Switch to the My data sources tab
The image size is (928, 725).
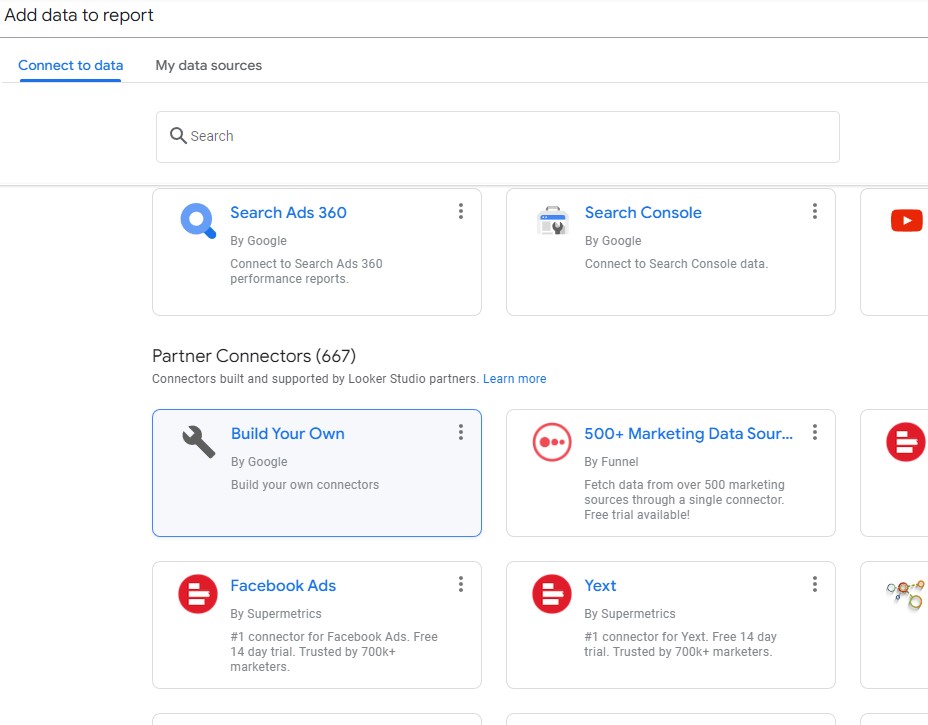pyautogui.click(x=208, y=66)
